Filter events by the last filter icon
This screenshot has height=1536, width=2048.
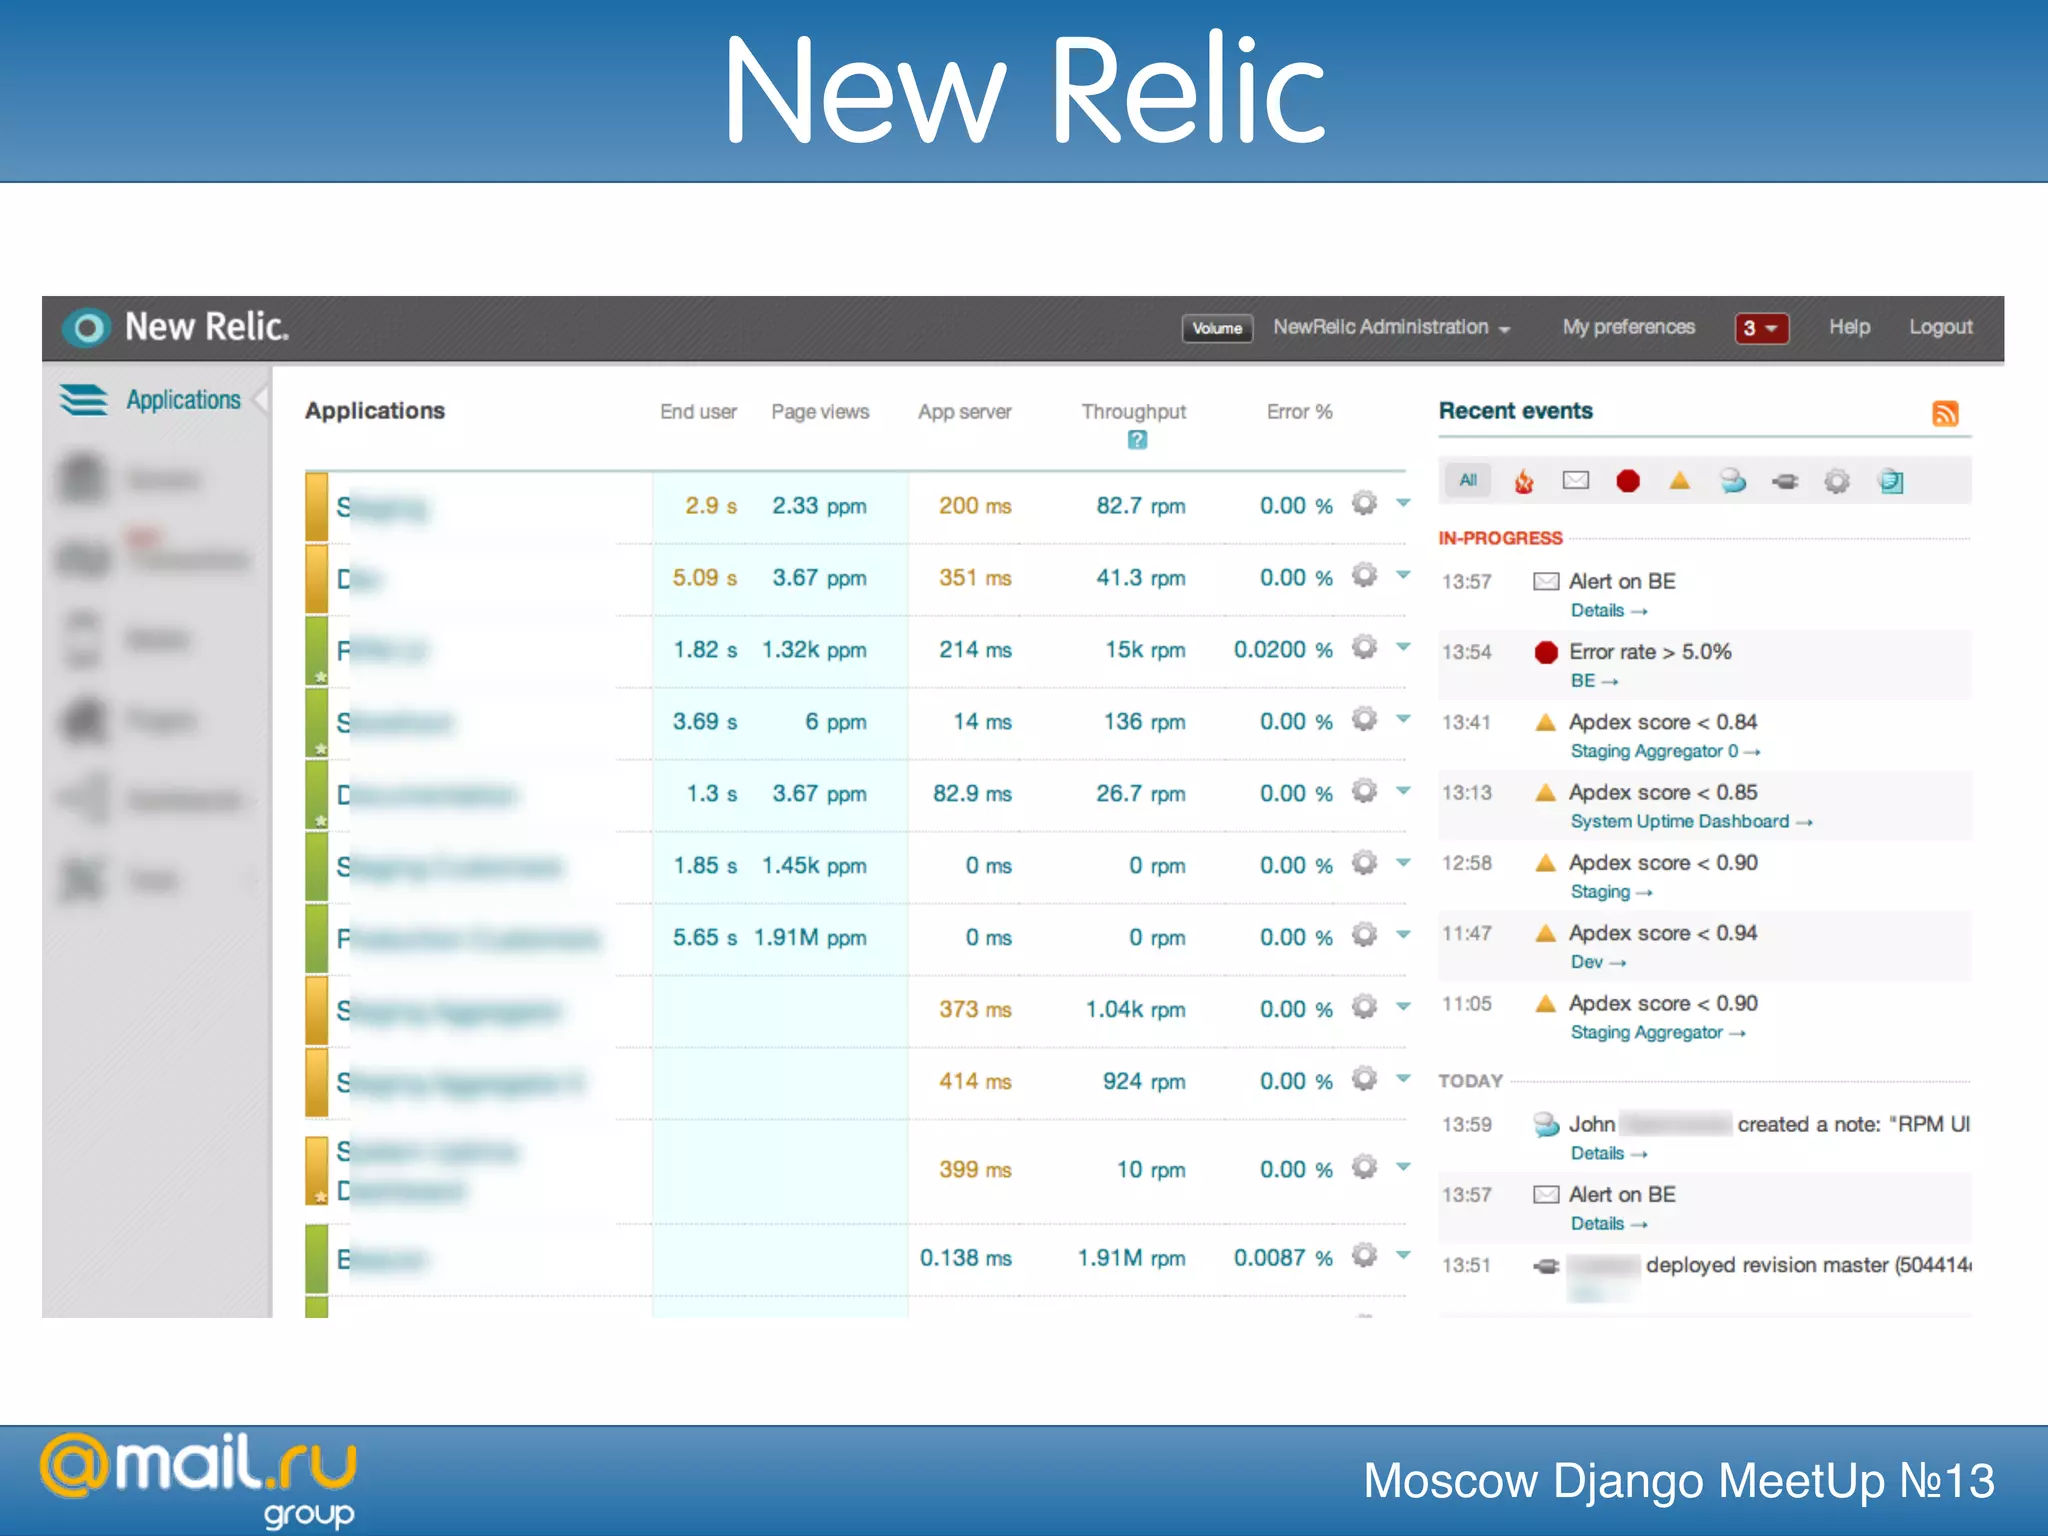pyautogui.click(x=1890, y=481)
